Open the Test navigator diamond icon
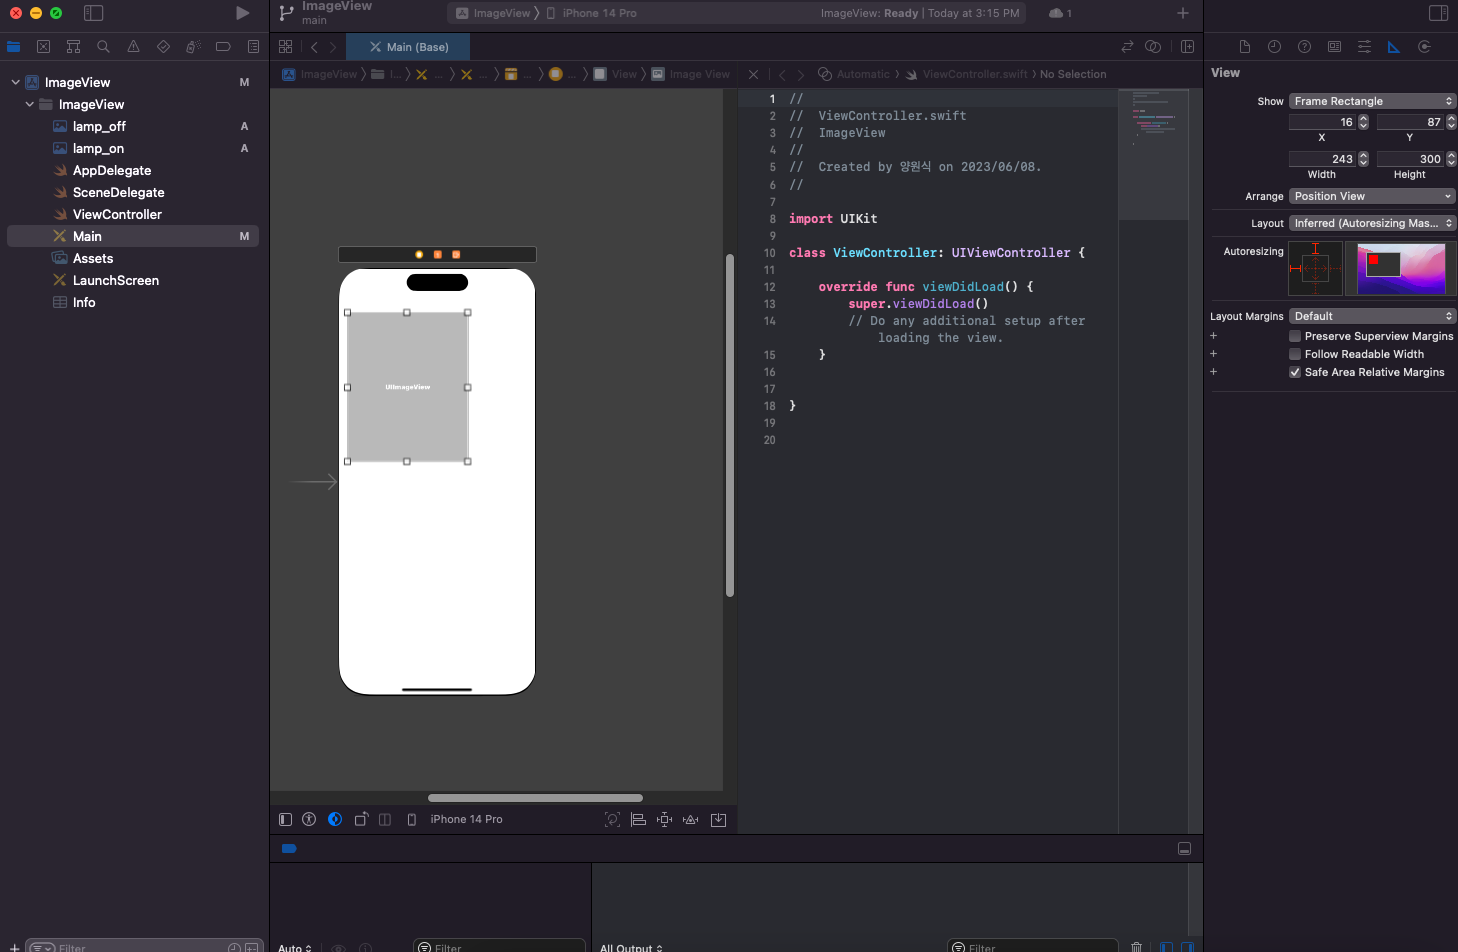The height and width of the screenshot is (952, 1458). click(163, 47)
